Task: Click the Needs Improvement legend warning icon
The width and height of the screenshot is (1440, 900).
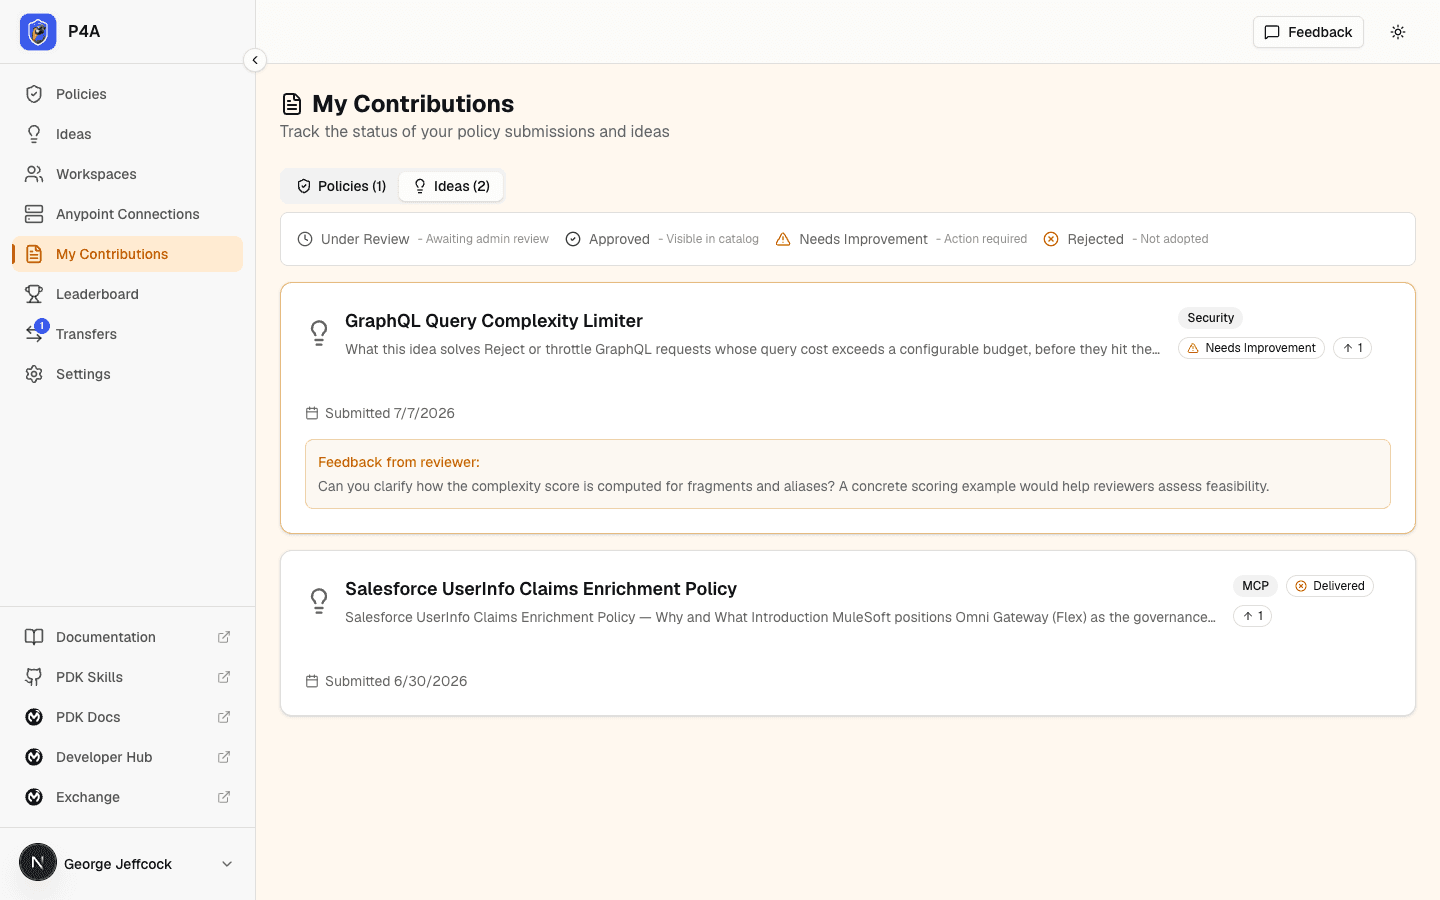Action: (783, 239)
